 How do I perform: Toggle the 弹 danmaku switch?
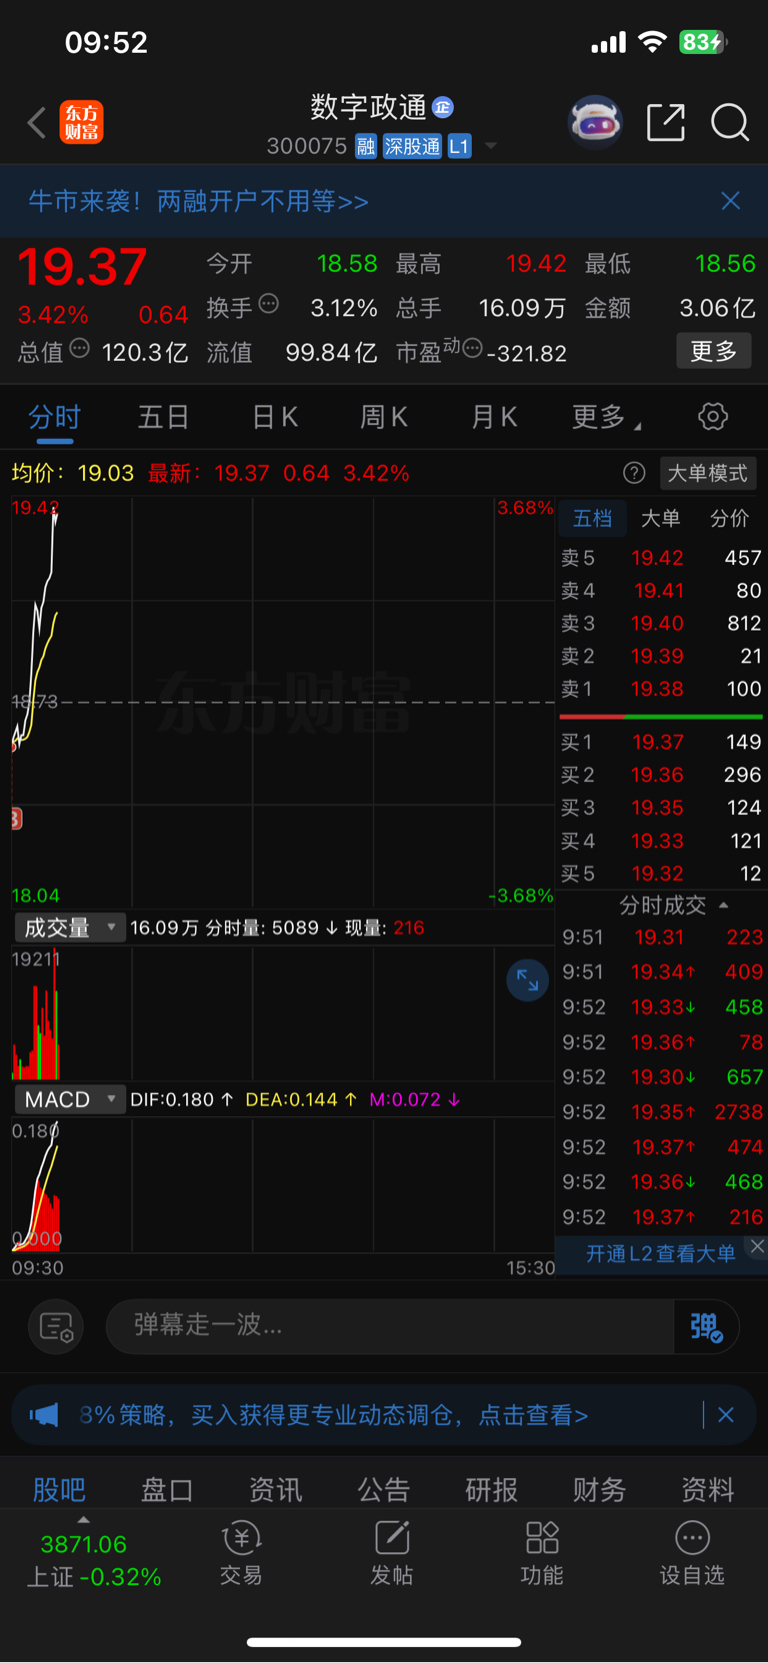tap(706, 1327)
